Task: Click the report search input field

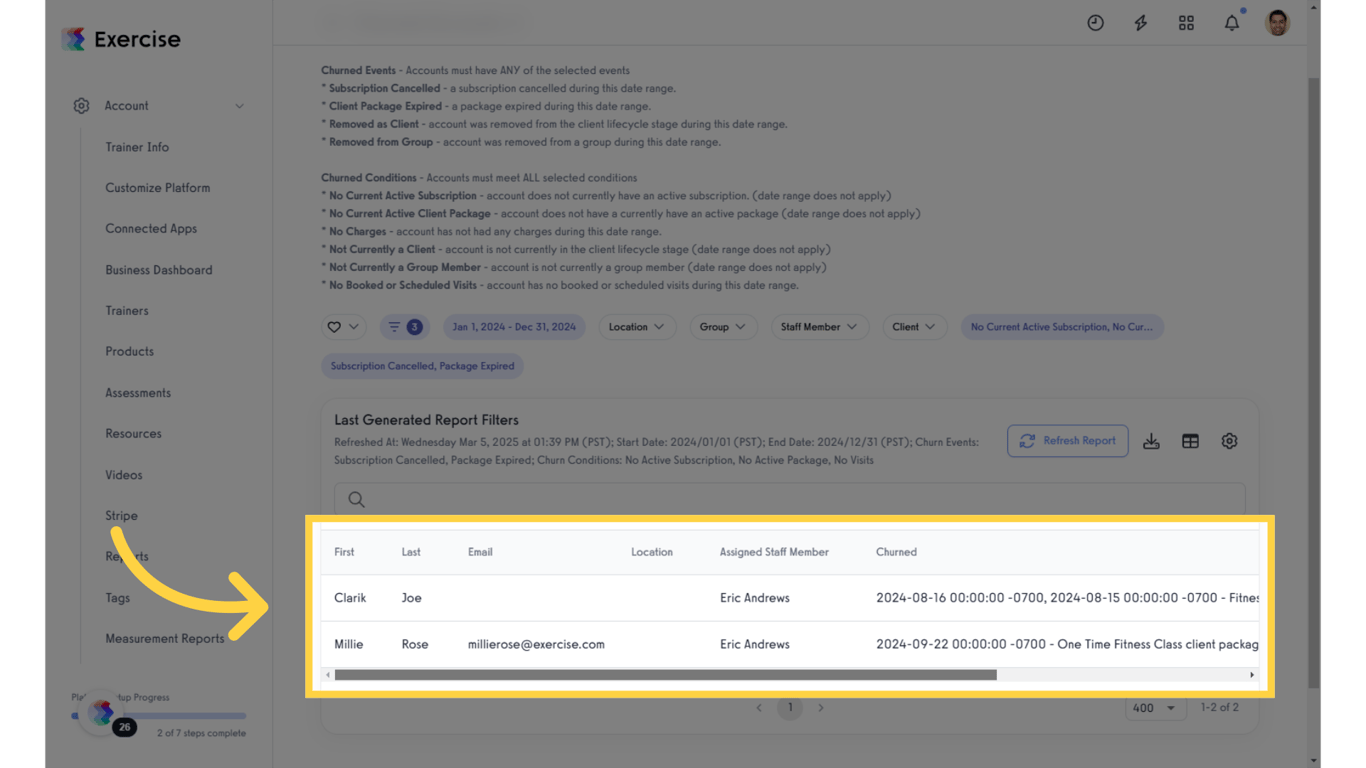Action: [790, 499]
